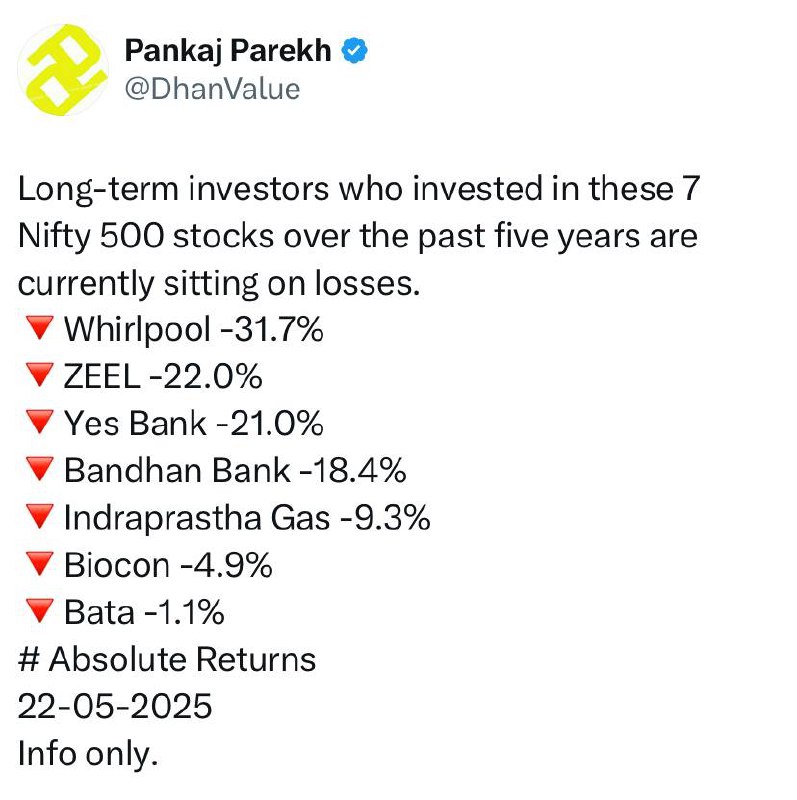The width and height of the screenshot is (797, 800).
Task: Click the Indraprastha Gas -9.3% entry
Action: [x=247, y=518]
